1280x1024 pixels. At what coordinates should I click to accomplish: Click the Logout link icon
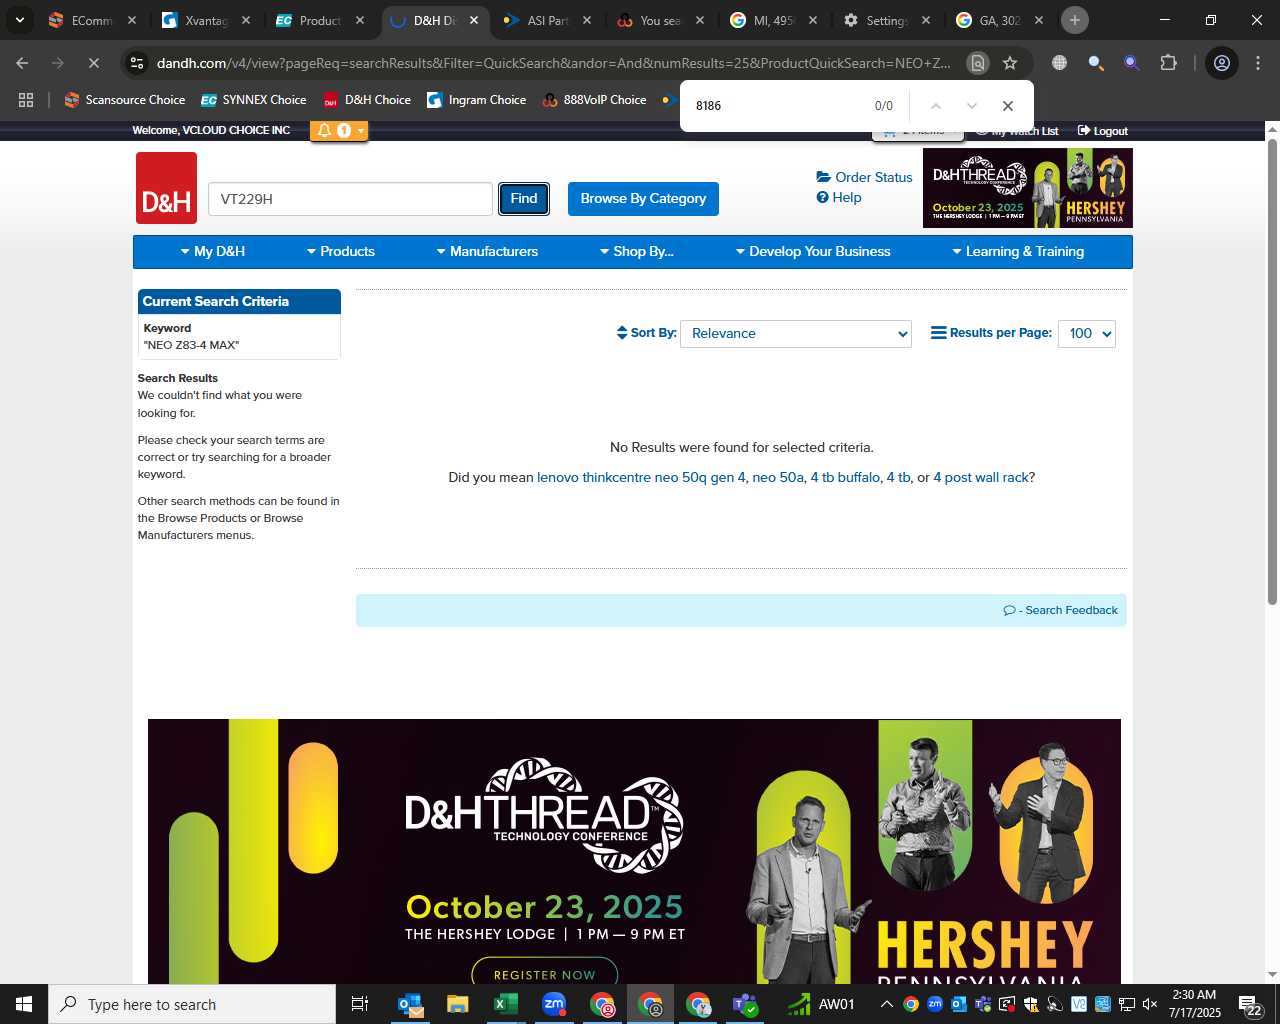(1084, 131)
